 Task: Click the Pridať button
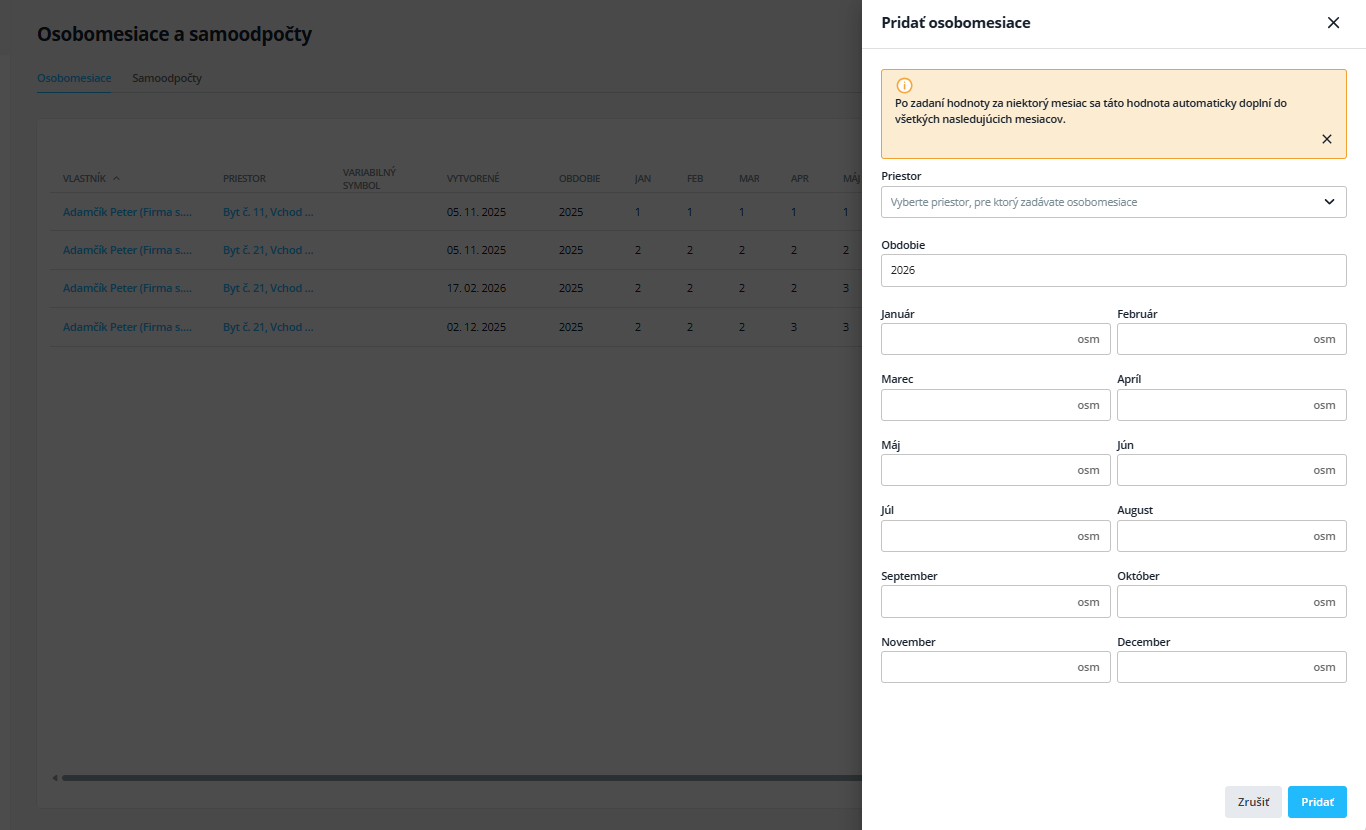point(1317,802)
